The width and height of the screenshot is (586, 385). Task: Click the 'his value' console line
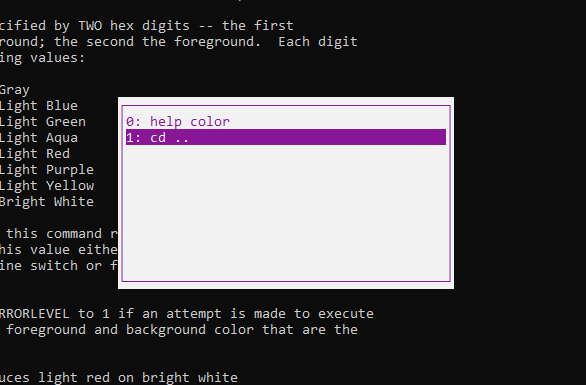pos(59,250)
